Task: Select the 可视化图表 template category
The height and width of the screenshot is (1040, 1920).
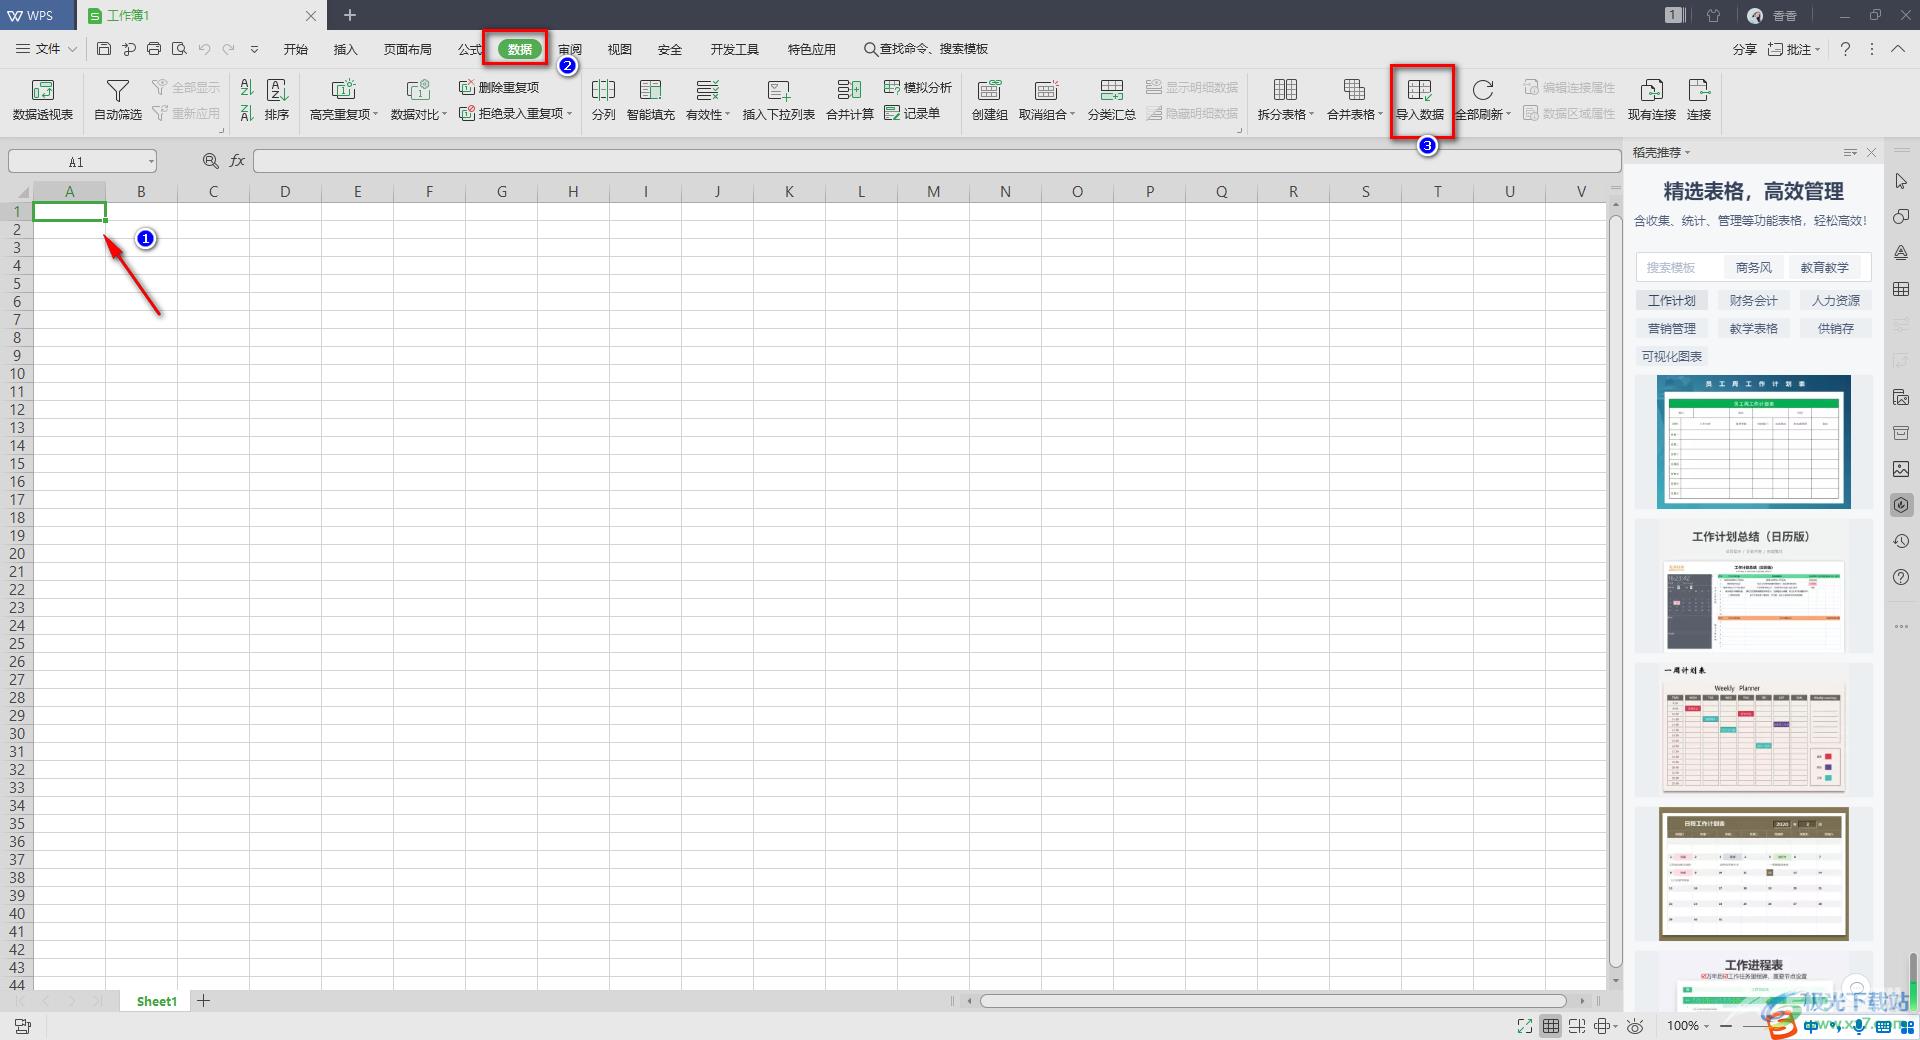Action: pyautogui.click(x=1671, y=356)
